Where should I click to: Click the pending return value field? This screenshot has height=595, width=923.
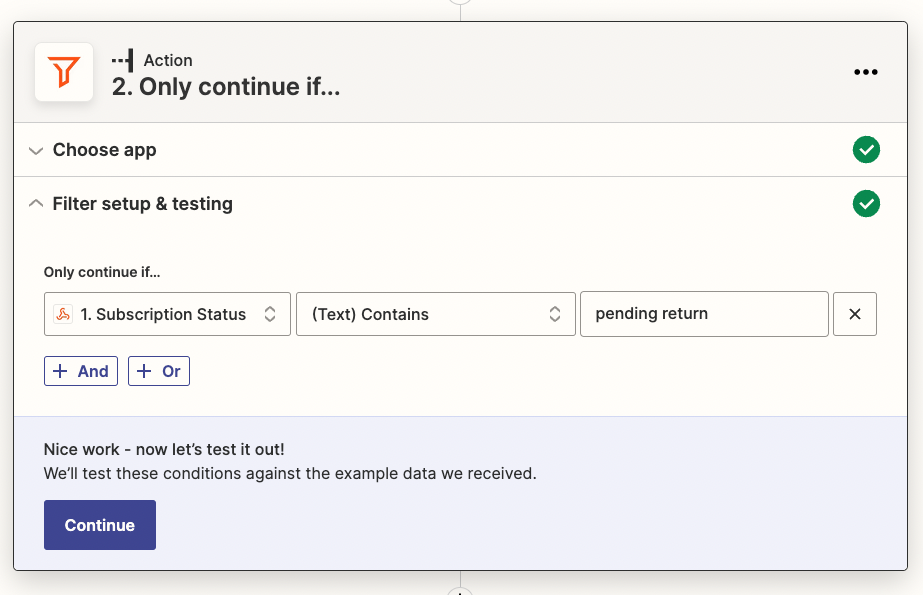click(x=704, y=314)
